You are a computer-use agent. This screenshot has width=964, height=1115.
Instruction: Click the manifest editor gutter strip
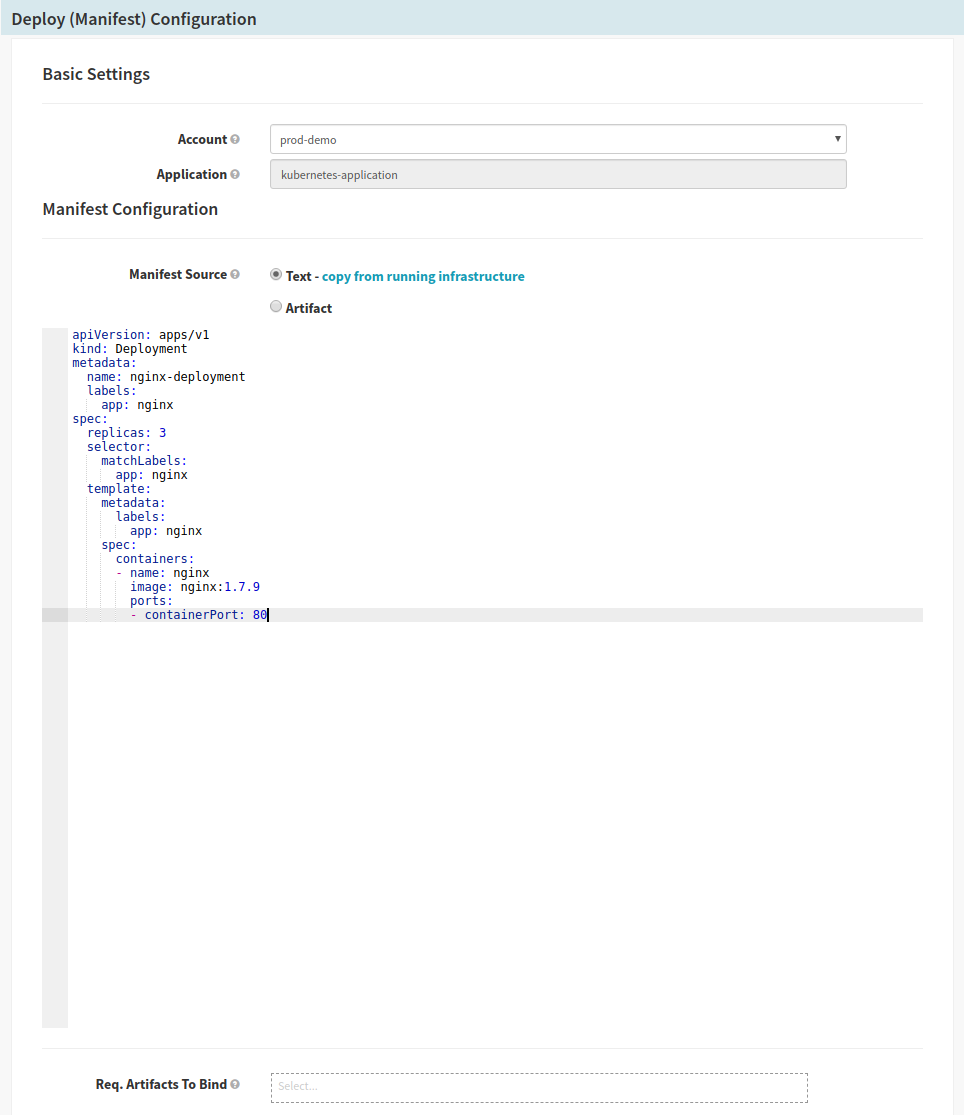click(55, 600)
